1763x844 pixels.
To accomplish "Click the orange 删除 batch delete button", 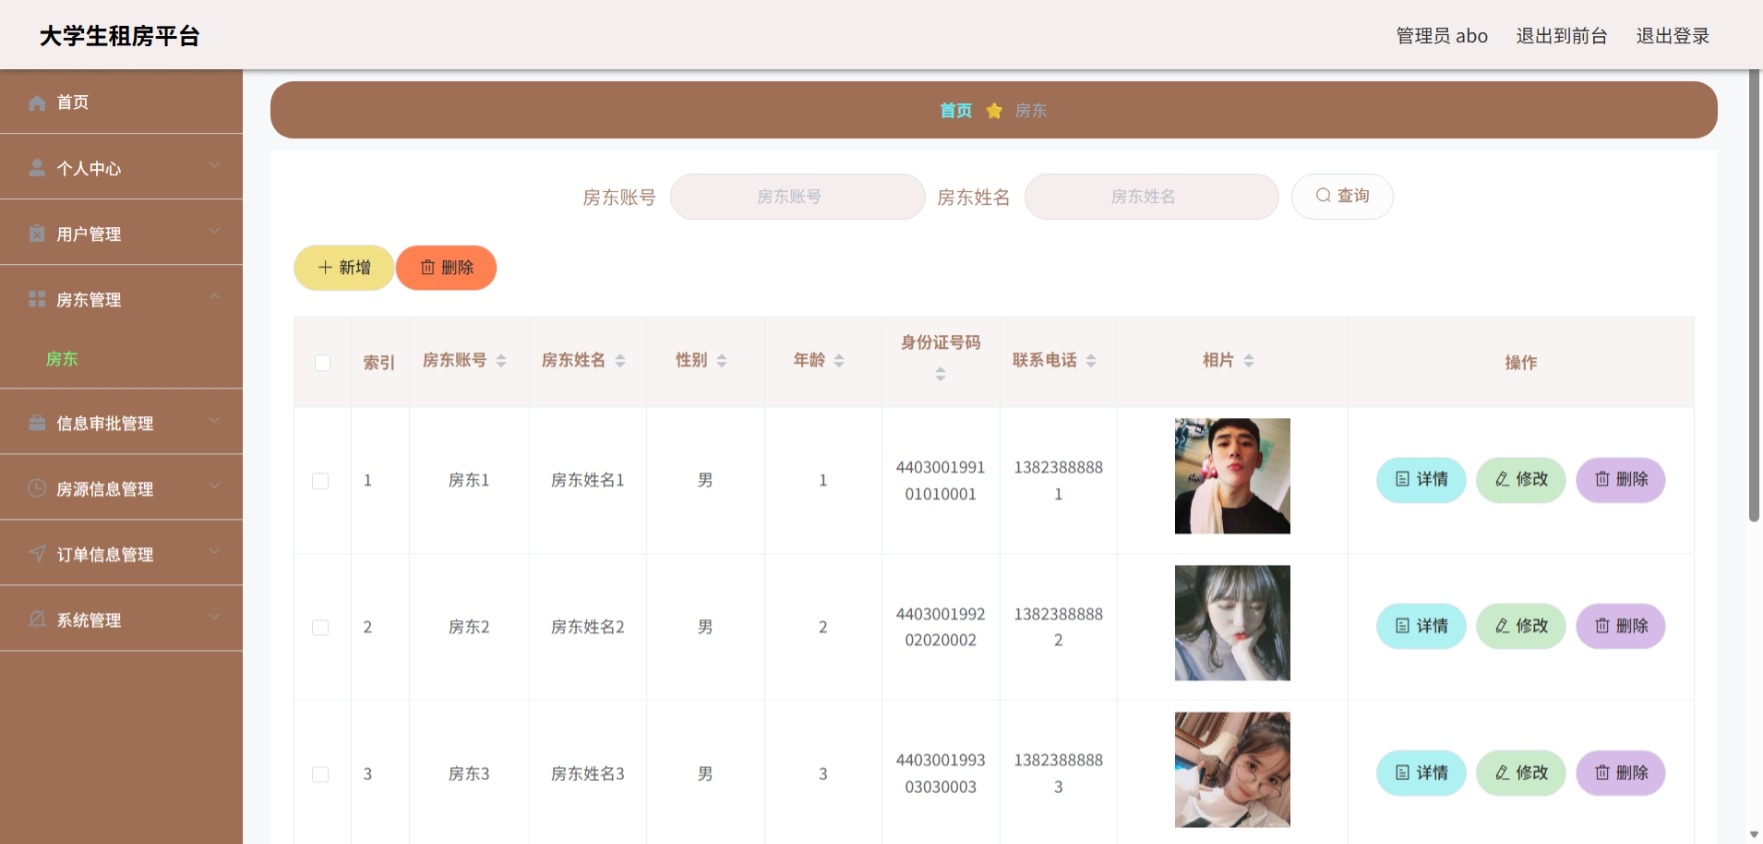I will click(446, 268).
